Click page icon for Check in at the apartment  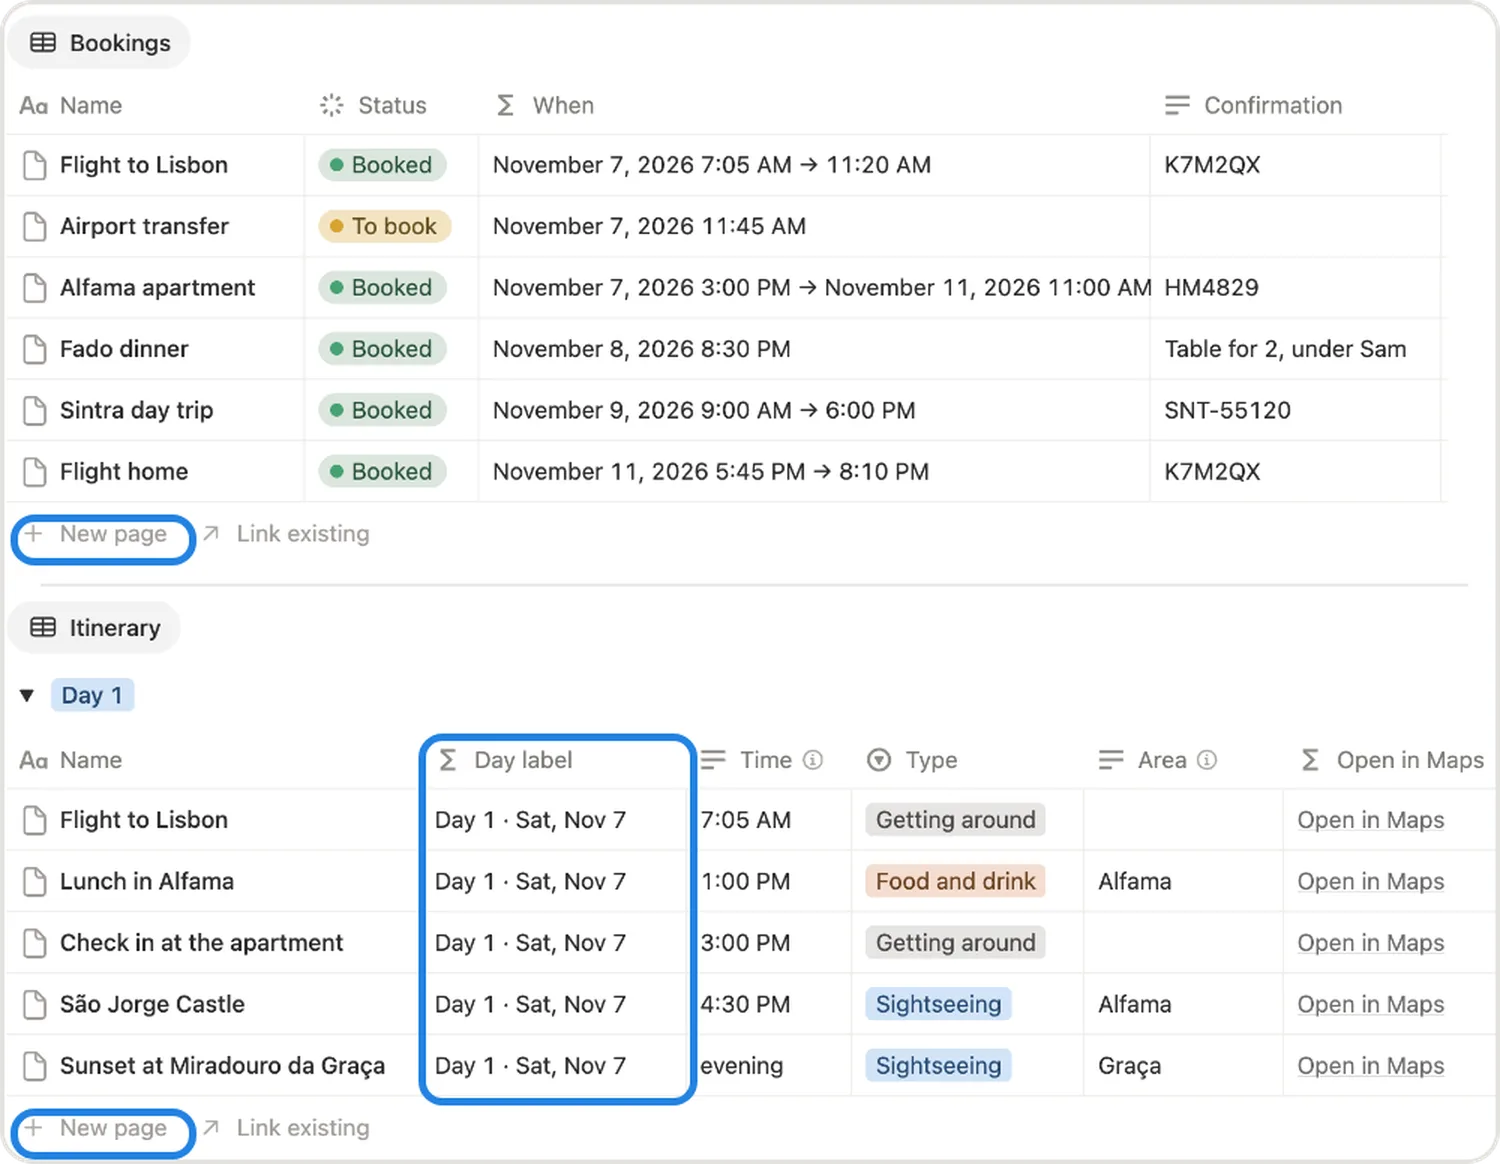pos(35,943)
